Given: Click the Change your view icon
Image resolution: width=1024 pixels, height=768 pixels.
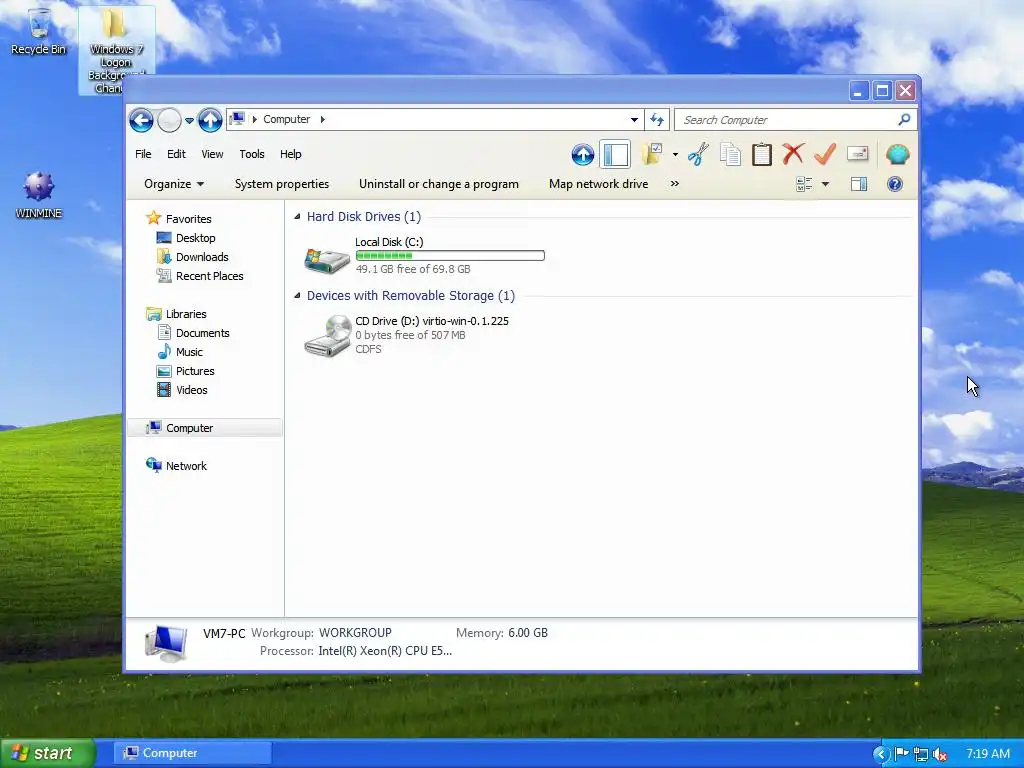Looking at the screenshot, I should pos(804,184).
